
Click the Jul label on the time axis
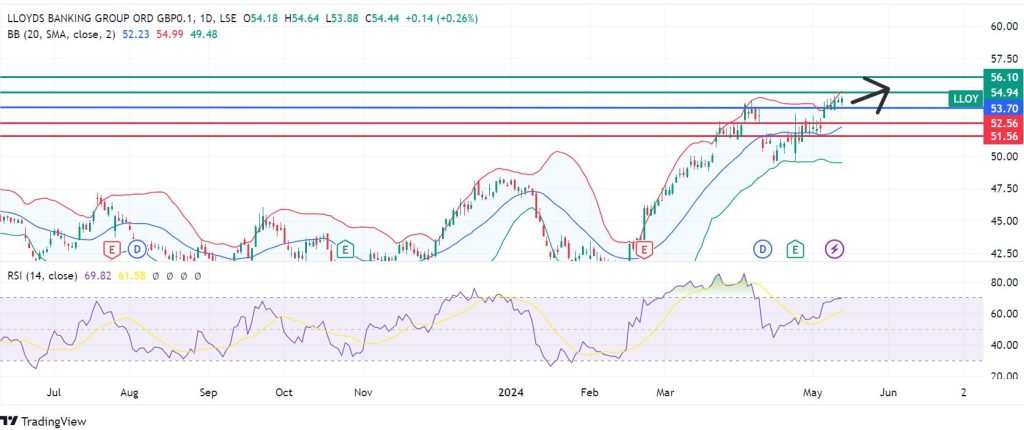pos(55,393)
